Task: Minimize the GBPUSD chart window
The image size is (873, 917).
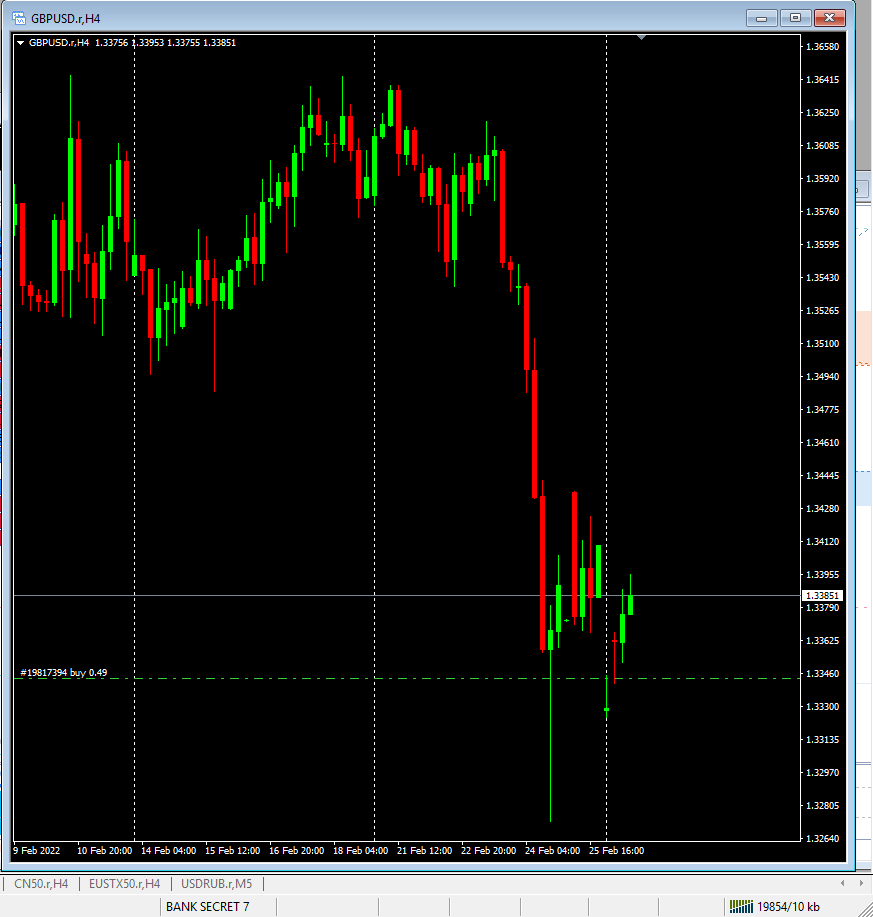Action: pyautogui.click(x=761, y=18)
